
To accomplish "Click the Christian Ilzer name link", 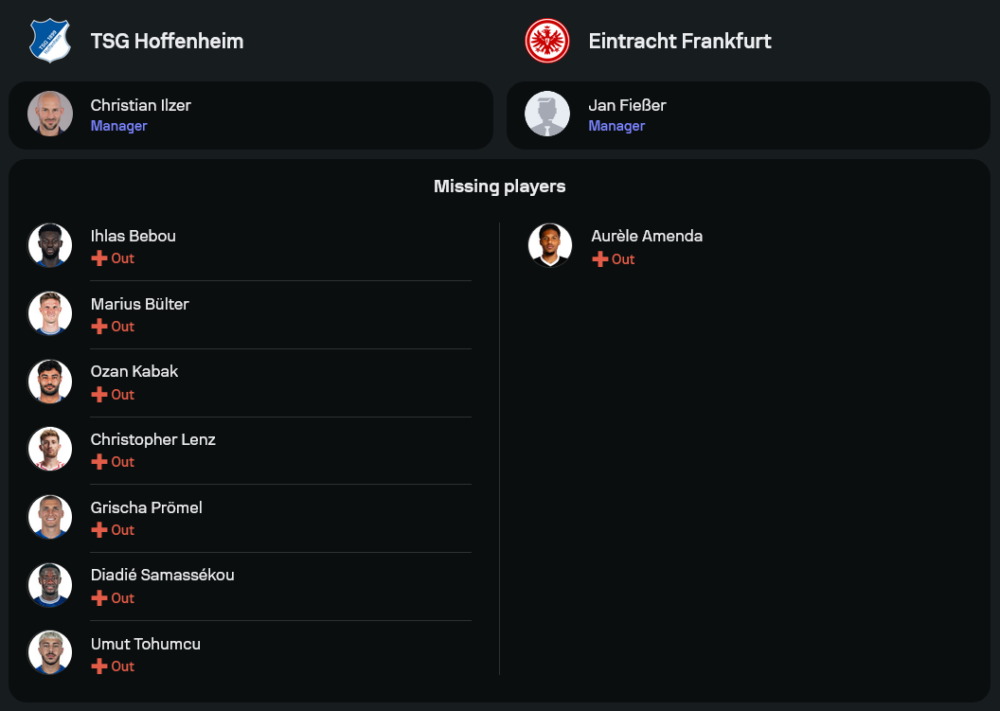I will point(141,105).
